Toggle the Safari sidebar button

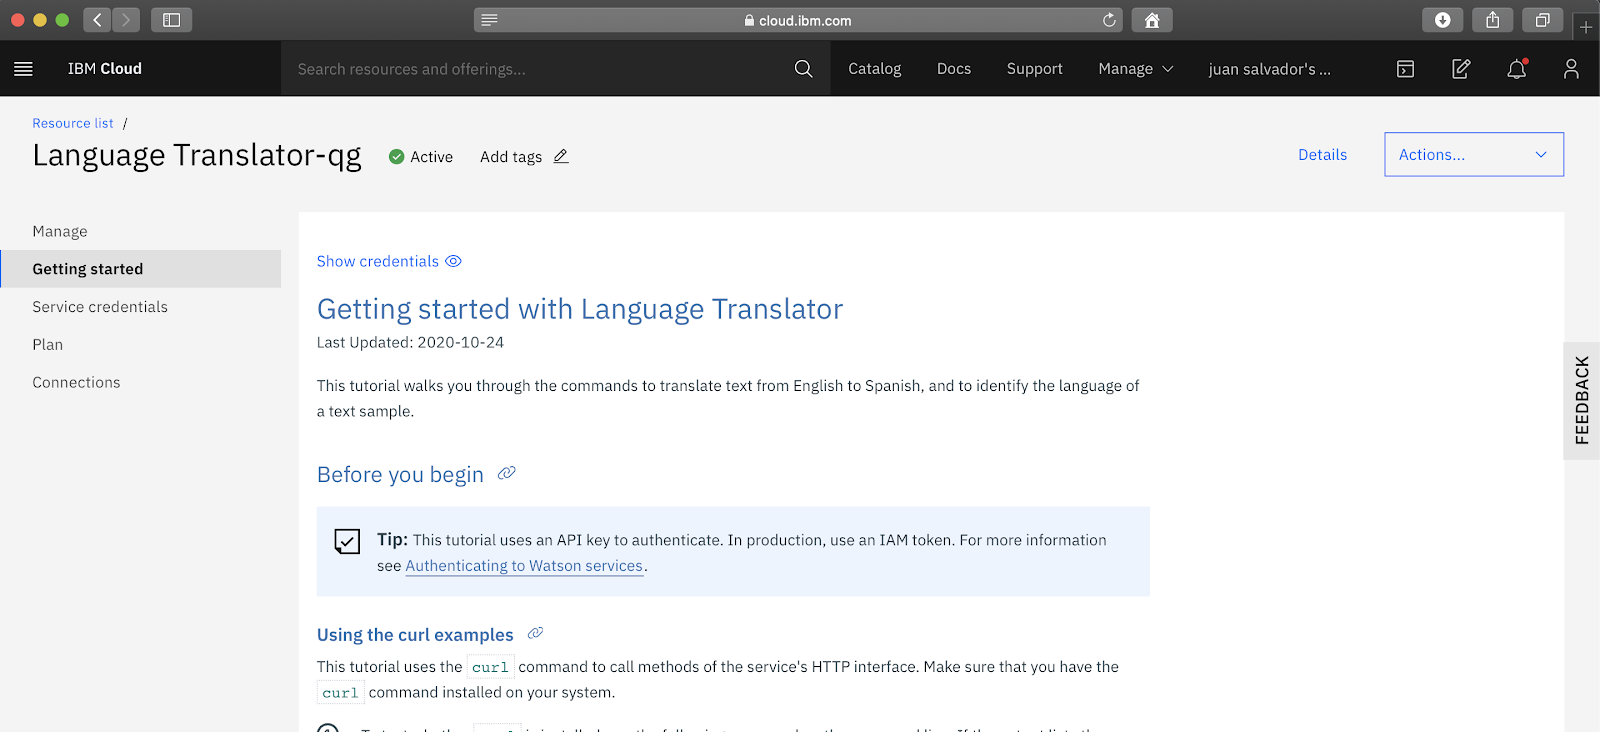(x=171, y=20)
